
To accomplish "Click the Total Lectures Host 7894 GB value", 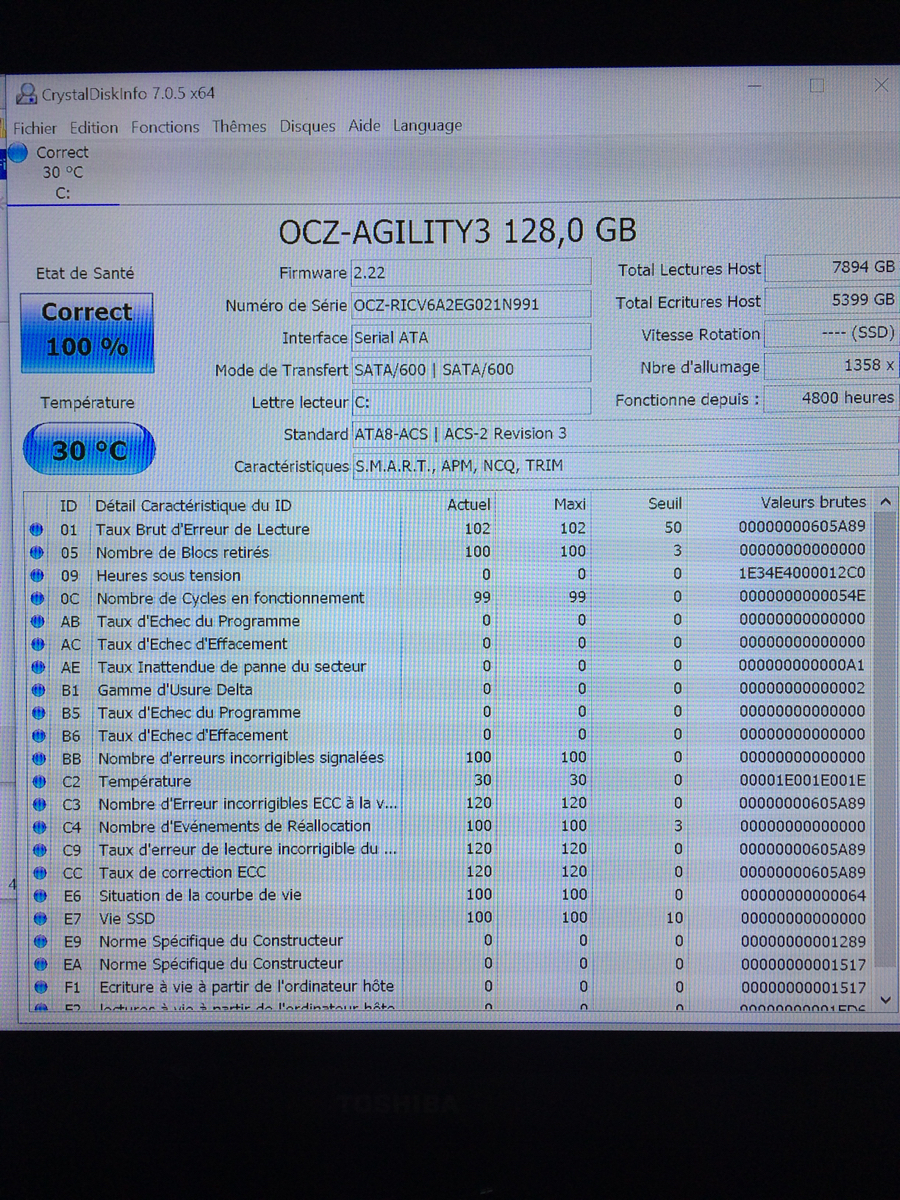I will [831, 268].
